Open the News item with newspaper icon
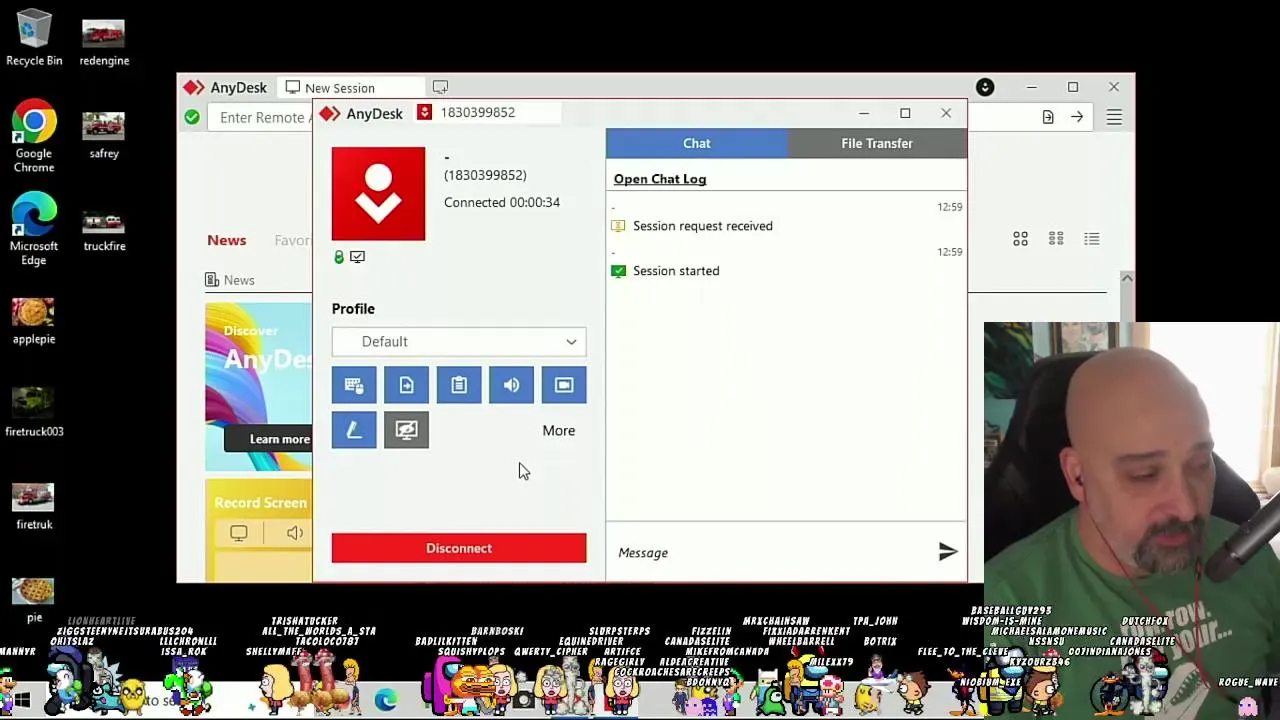This screenshot has height=720, width=1280. 230,280
